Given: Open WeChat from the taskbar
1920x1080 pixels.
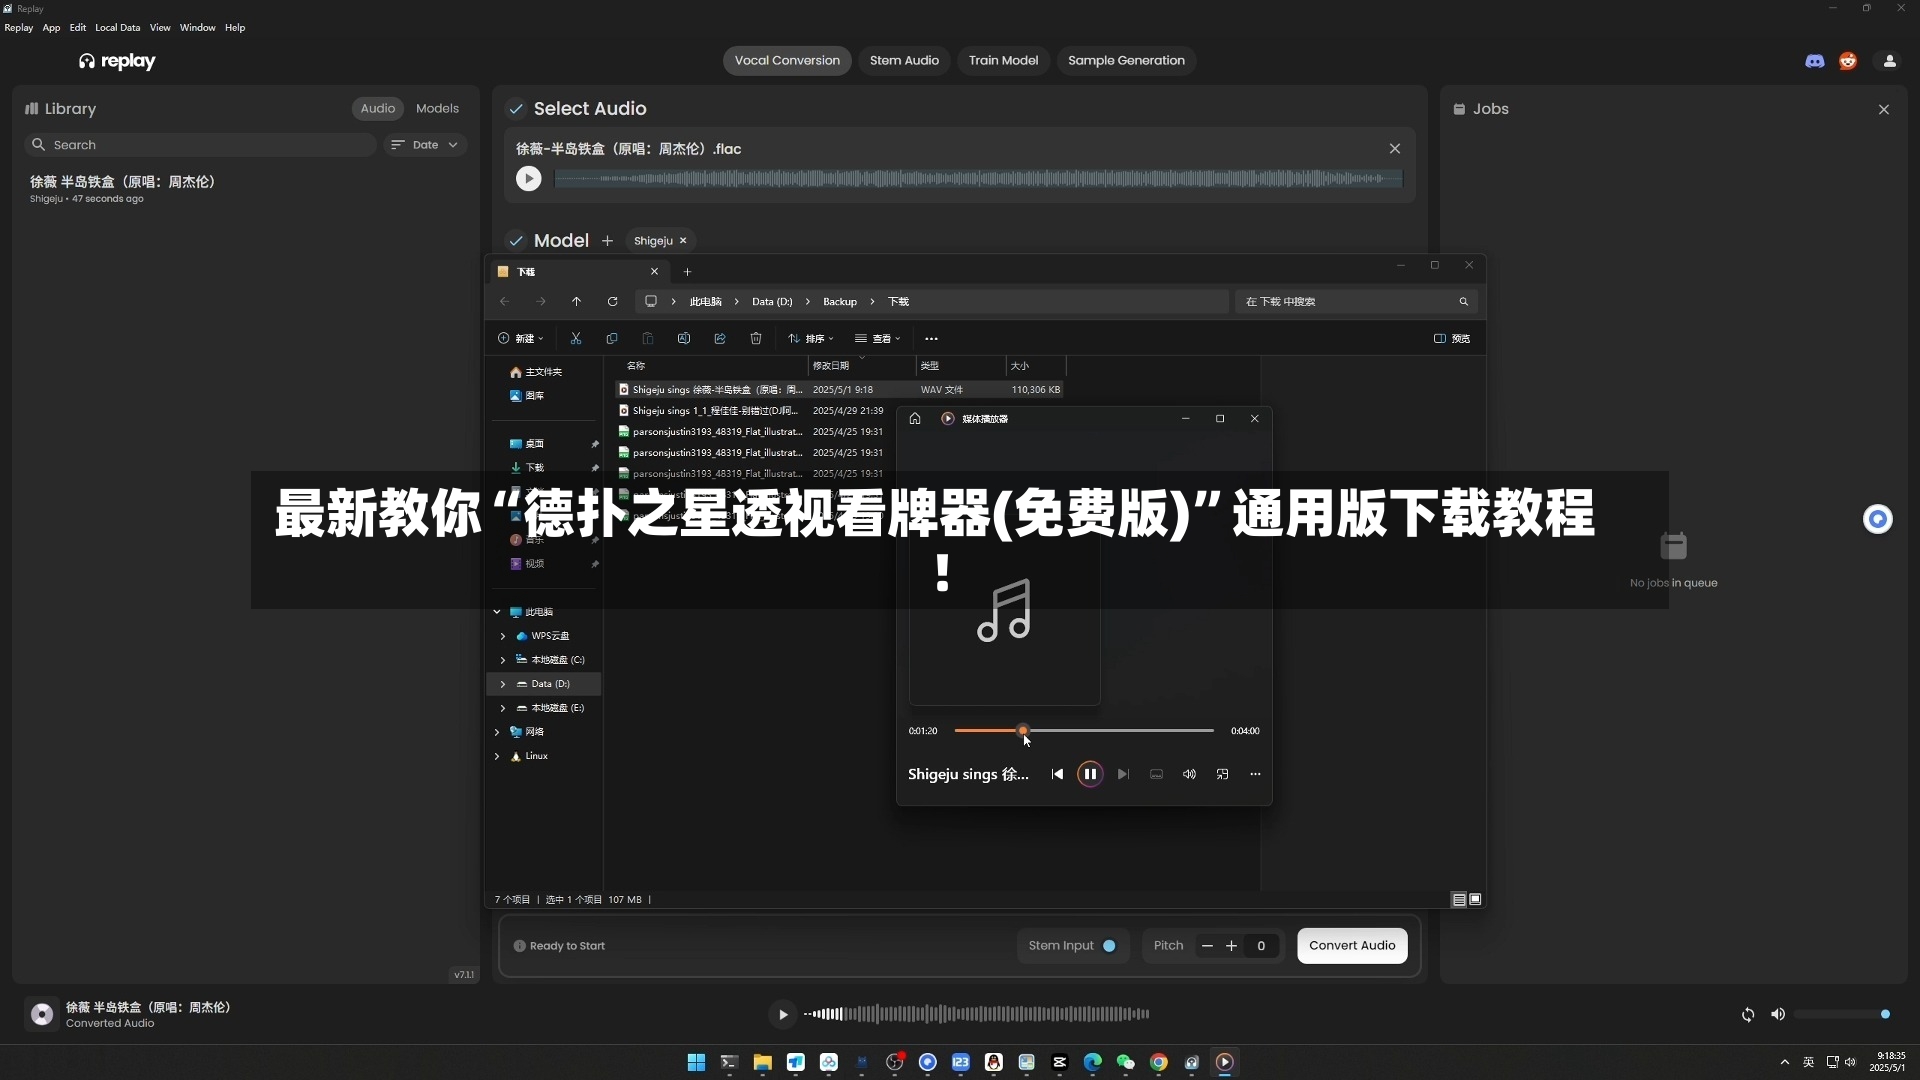Looking at the screenshot, I should pyautogui.click(x=1126, y=1063).
